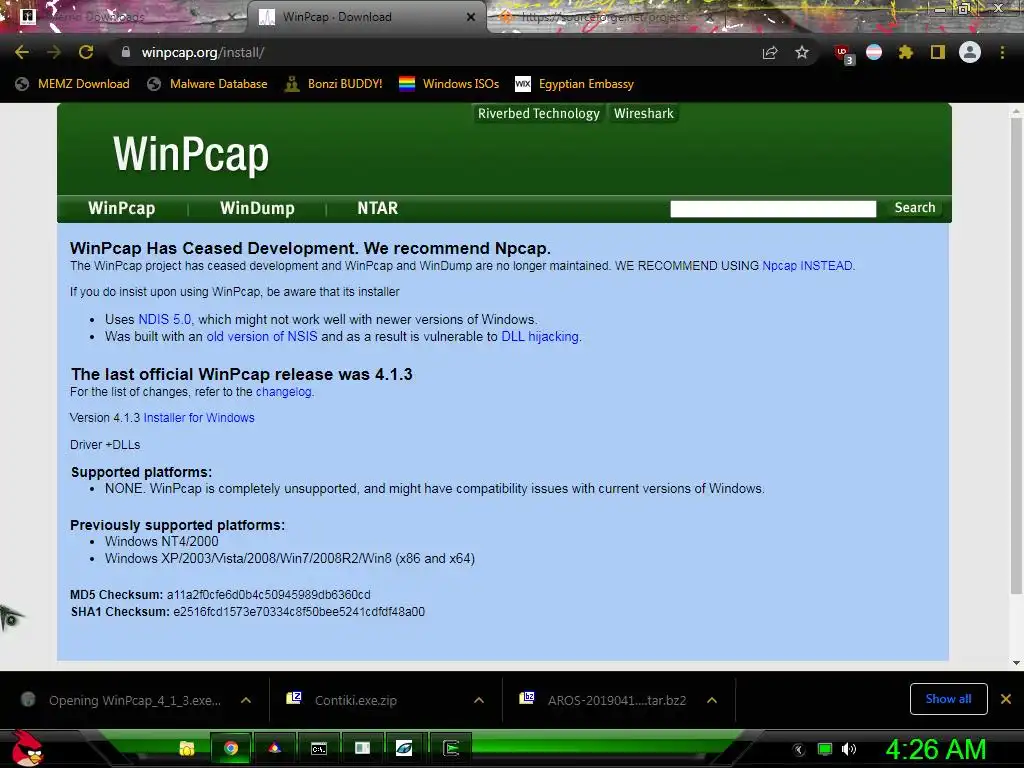Follow the Npcap INSTEAD link
Image resolution: width=1024 pixels, height=768 pixels.
click(807, 266)
